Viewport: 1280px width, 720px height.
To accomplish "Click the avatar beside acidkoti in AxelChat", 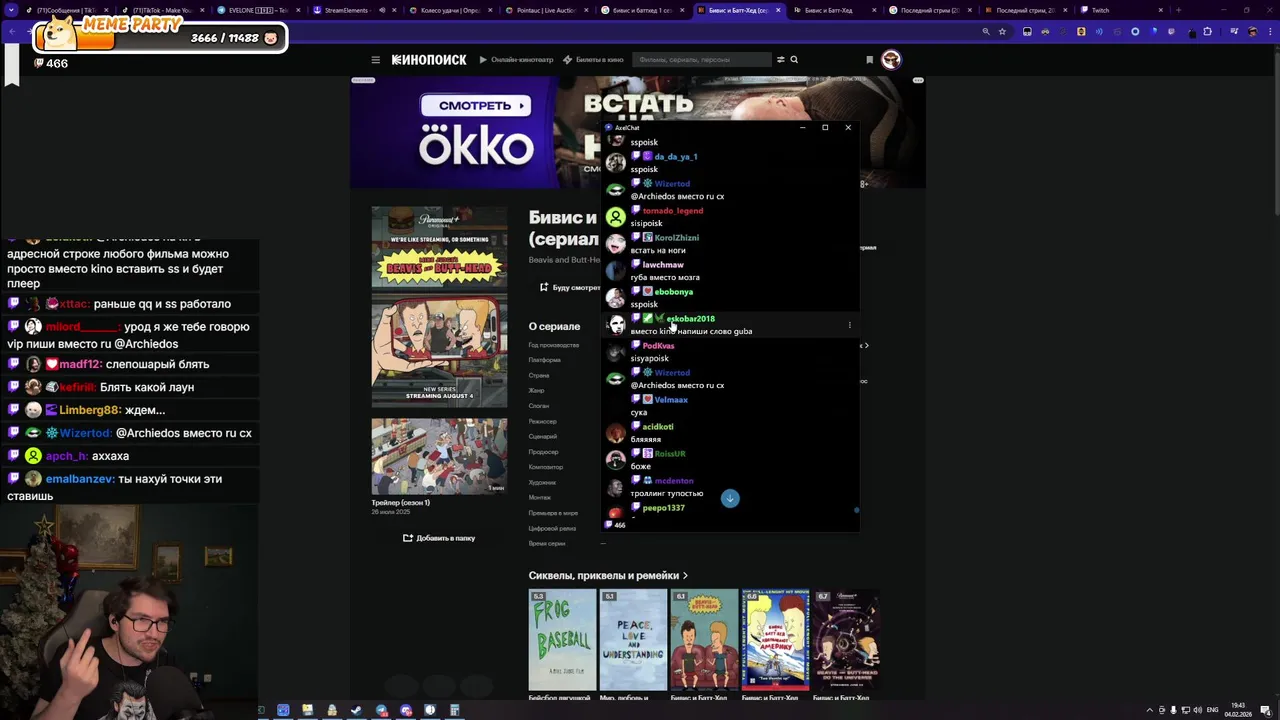I will click(615, 433).
